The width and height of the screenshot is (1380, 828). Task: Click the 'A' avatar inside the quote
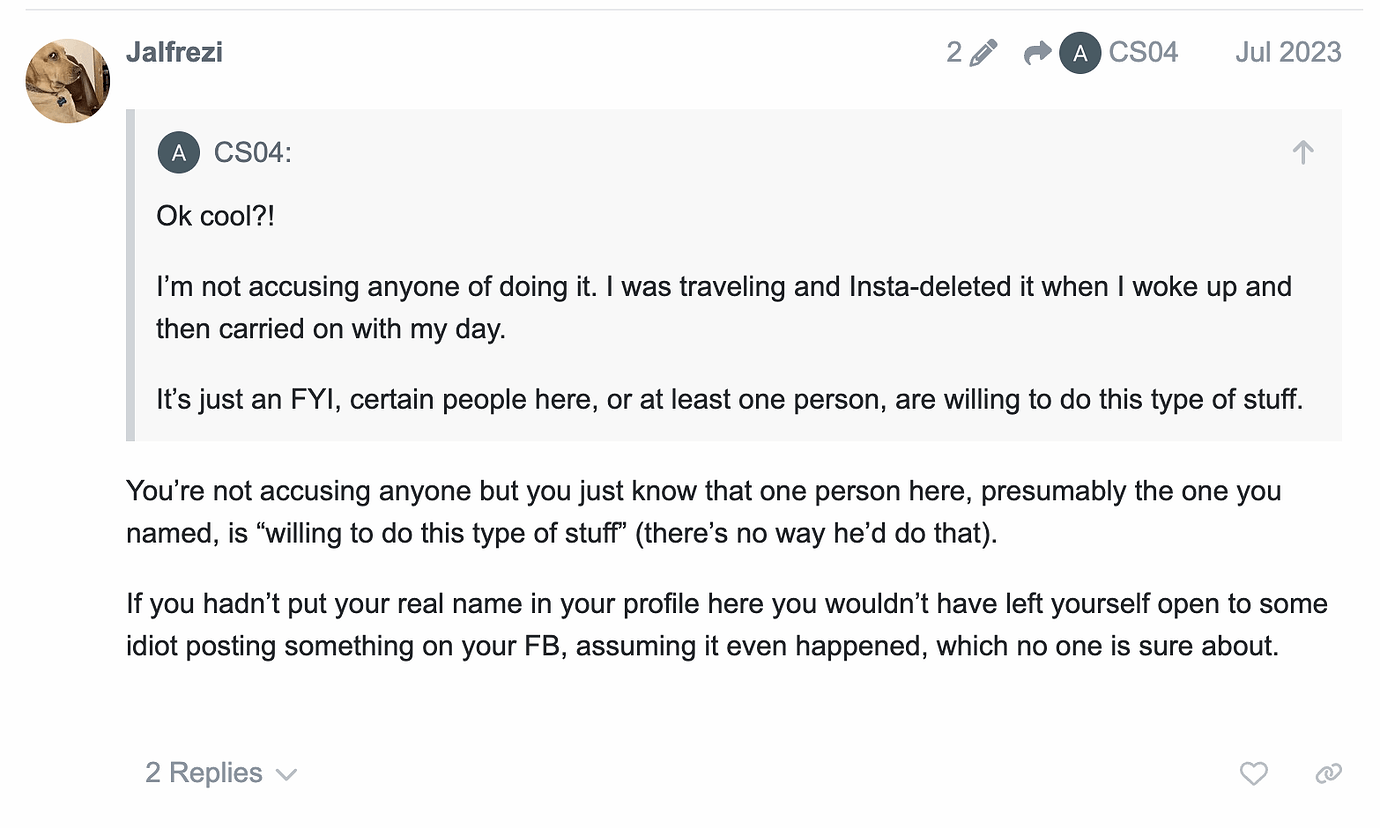click(x=178, y=153)
